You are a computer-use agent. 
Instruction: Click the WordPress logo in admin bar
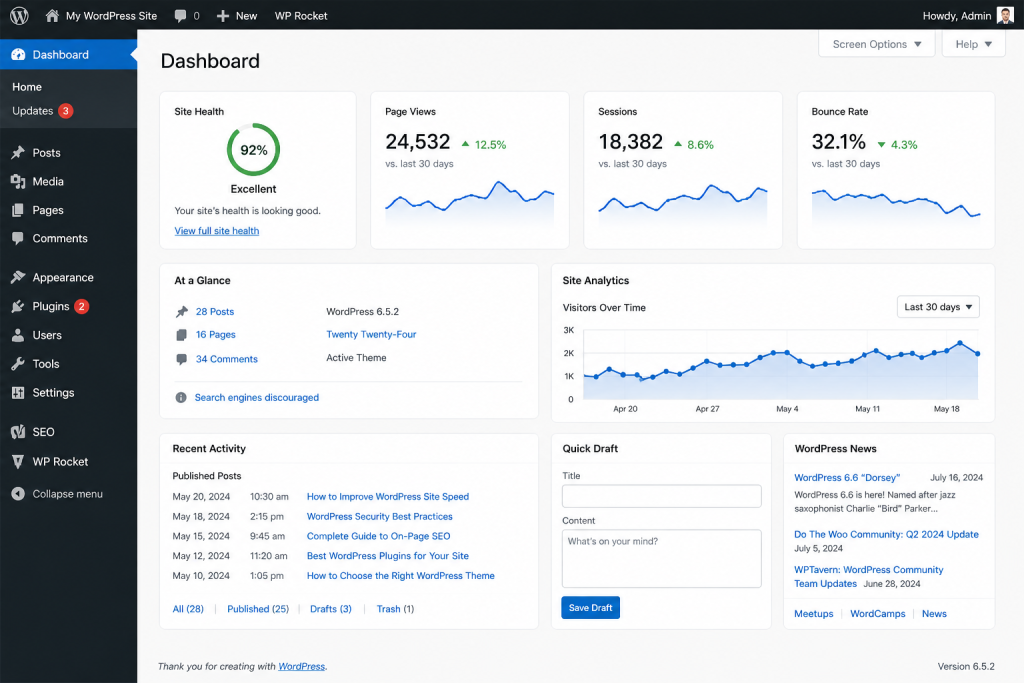(19, 16)
